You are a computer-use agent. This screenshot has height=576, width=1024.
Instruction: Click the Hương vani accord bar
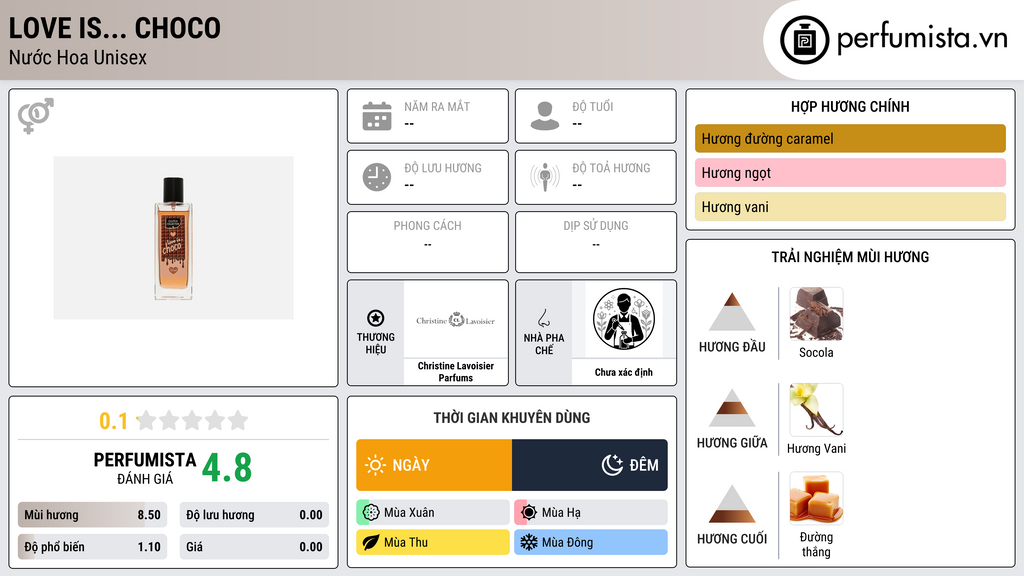(850, 206)
